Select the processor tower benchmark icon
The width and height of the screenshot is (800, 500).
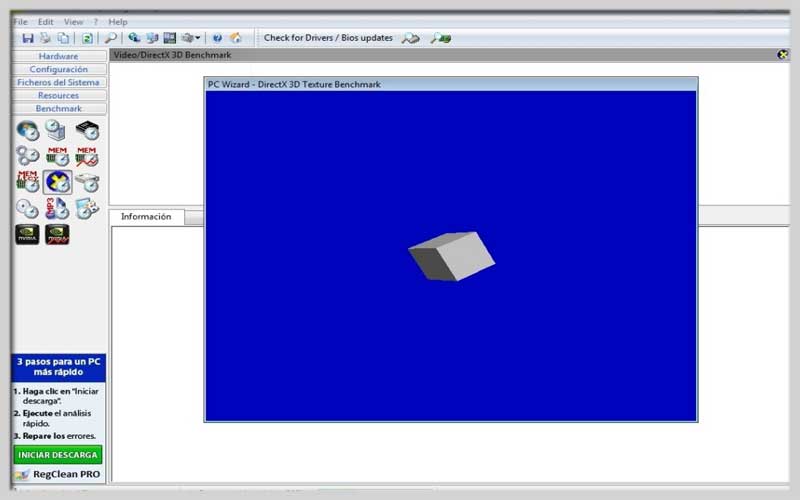point(56,130)
